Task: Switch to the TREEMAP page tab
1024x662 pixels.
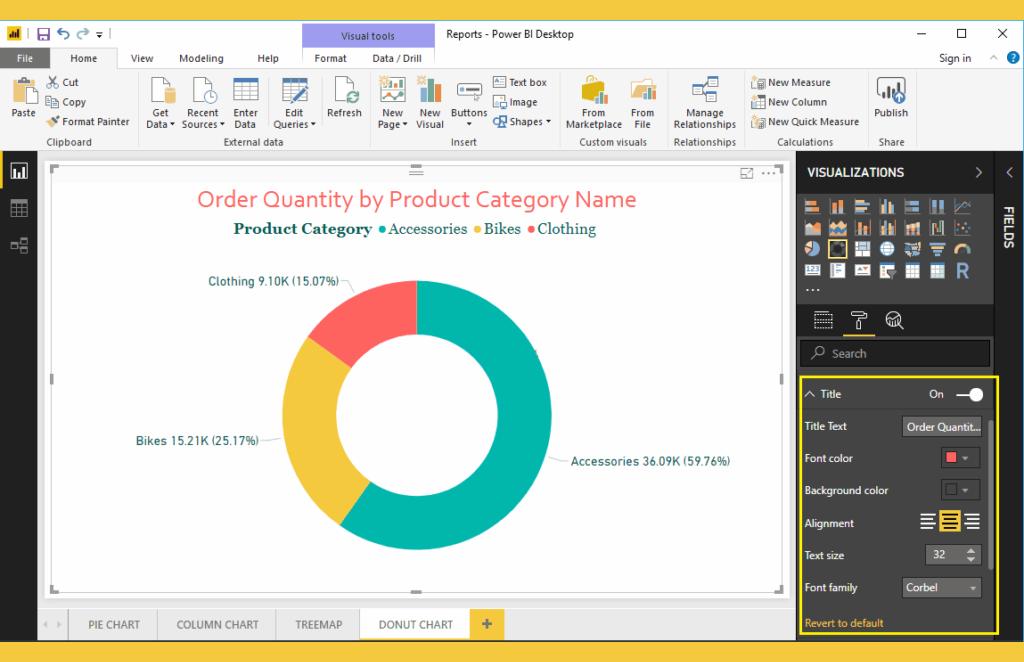Action: (318, 624)
